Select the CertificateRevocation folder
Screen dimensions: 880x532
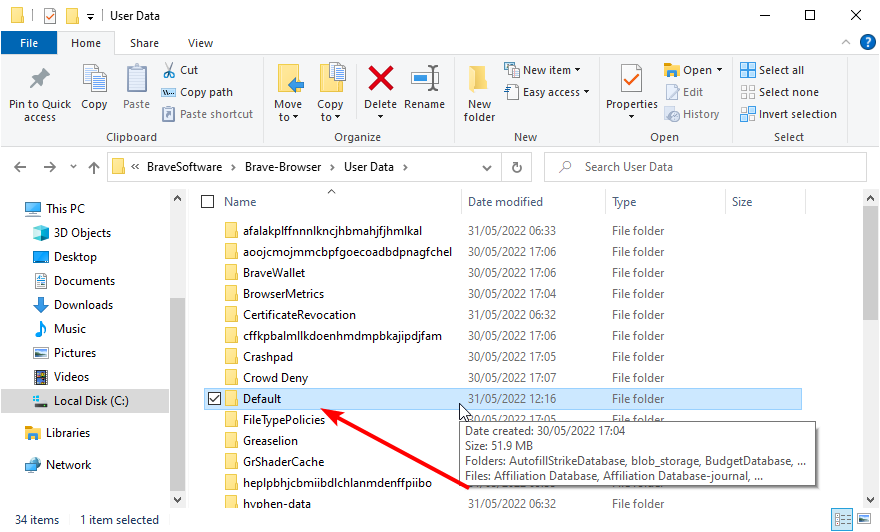[x=299, y=315]
